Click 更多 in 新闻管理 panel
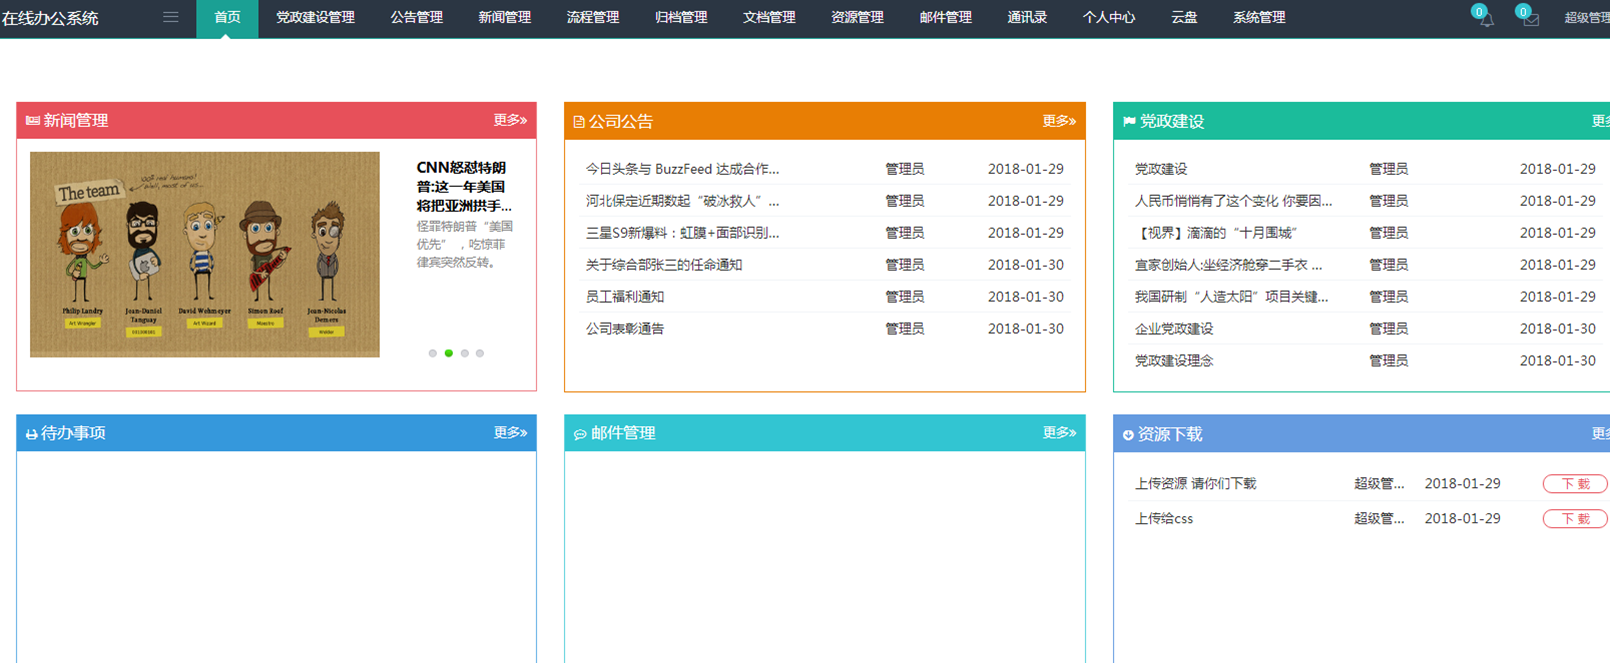The width and height of the screenshot is (1610, 663). [x=510, y=120]
